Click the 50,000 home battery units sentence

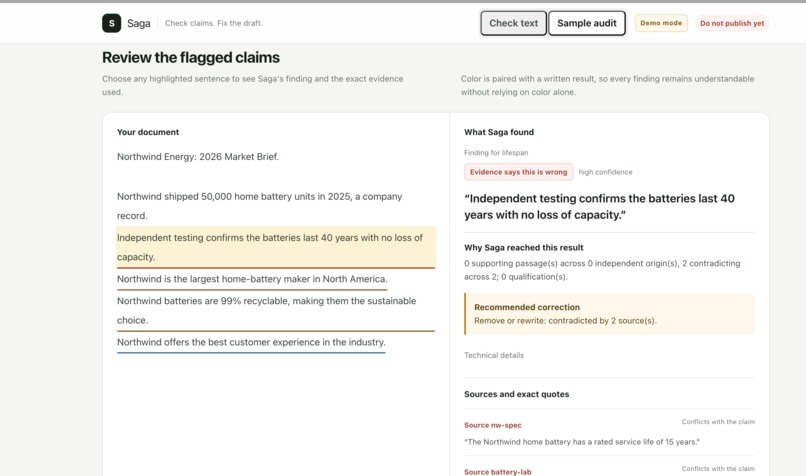tap(260, 206)
